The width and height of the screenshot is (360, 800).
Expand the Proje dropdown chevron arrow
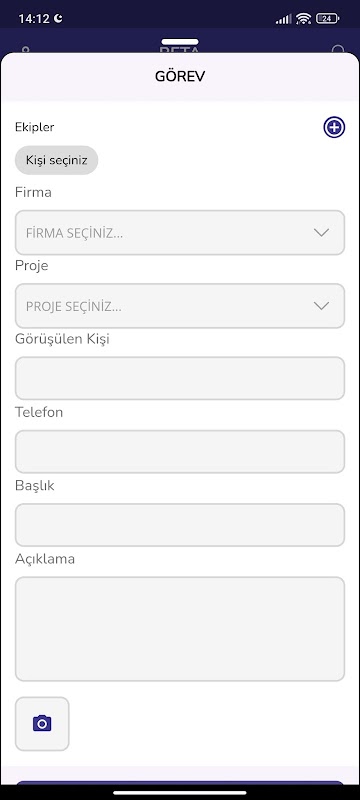coord(321,306)
